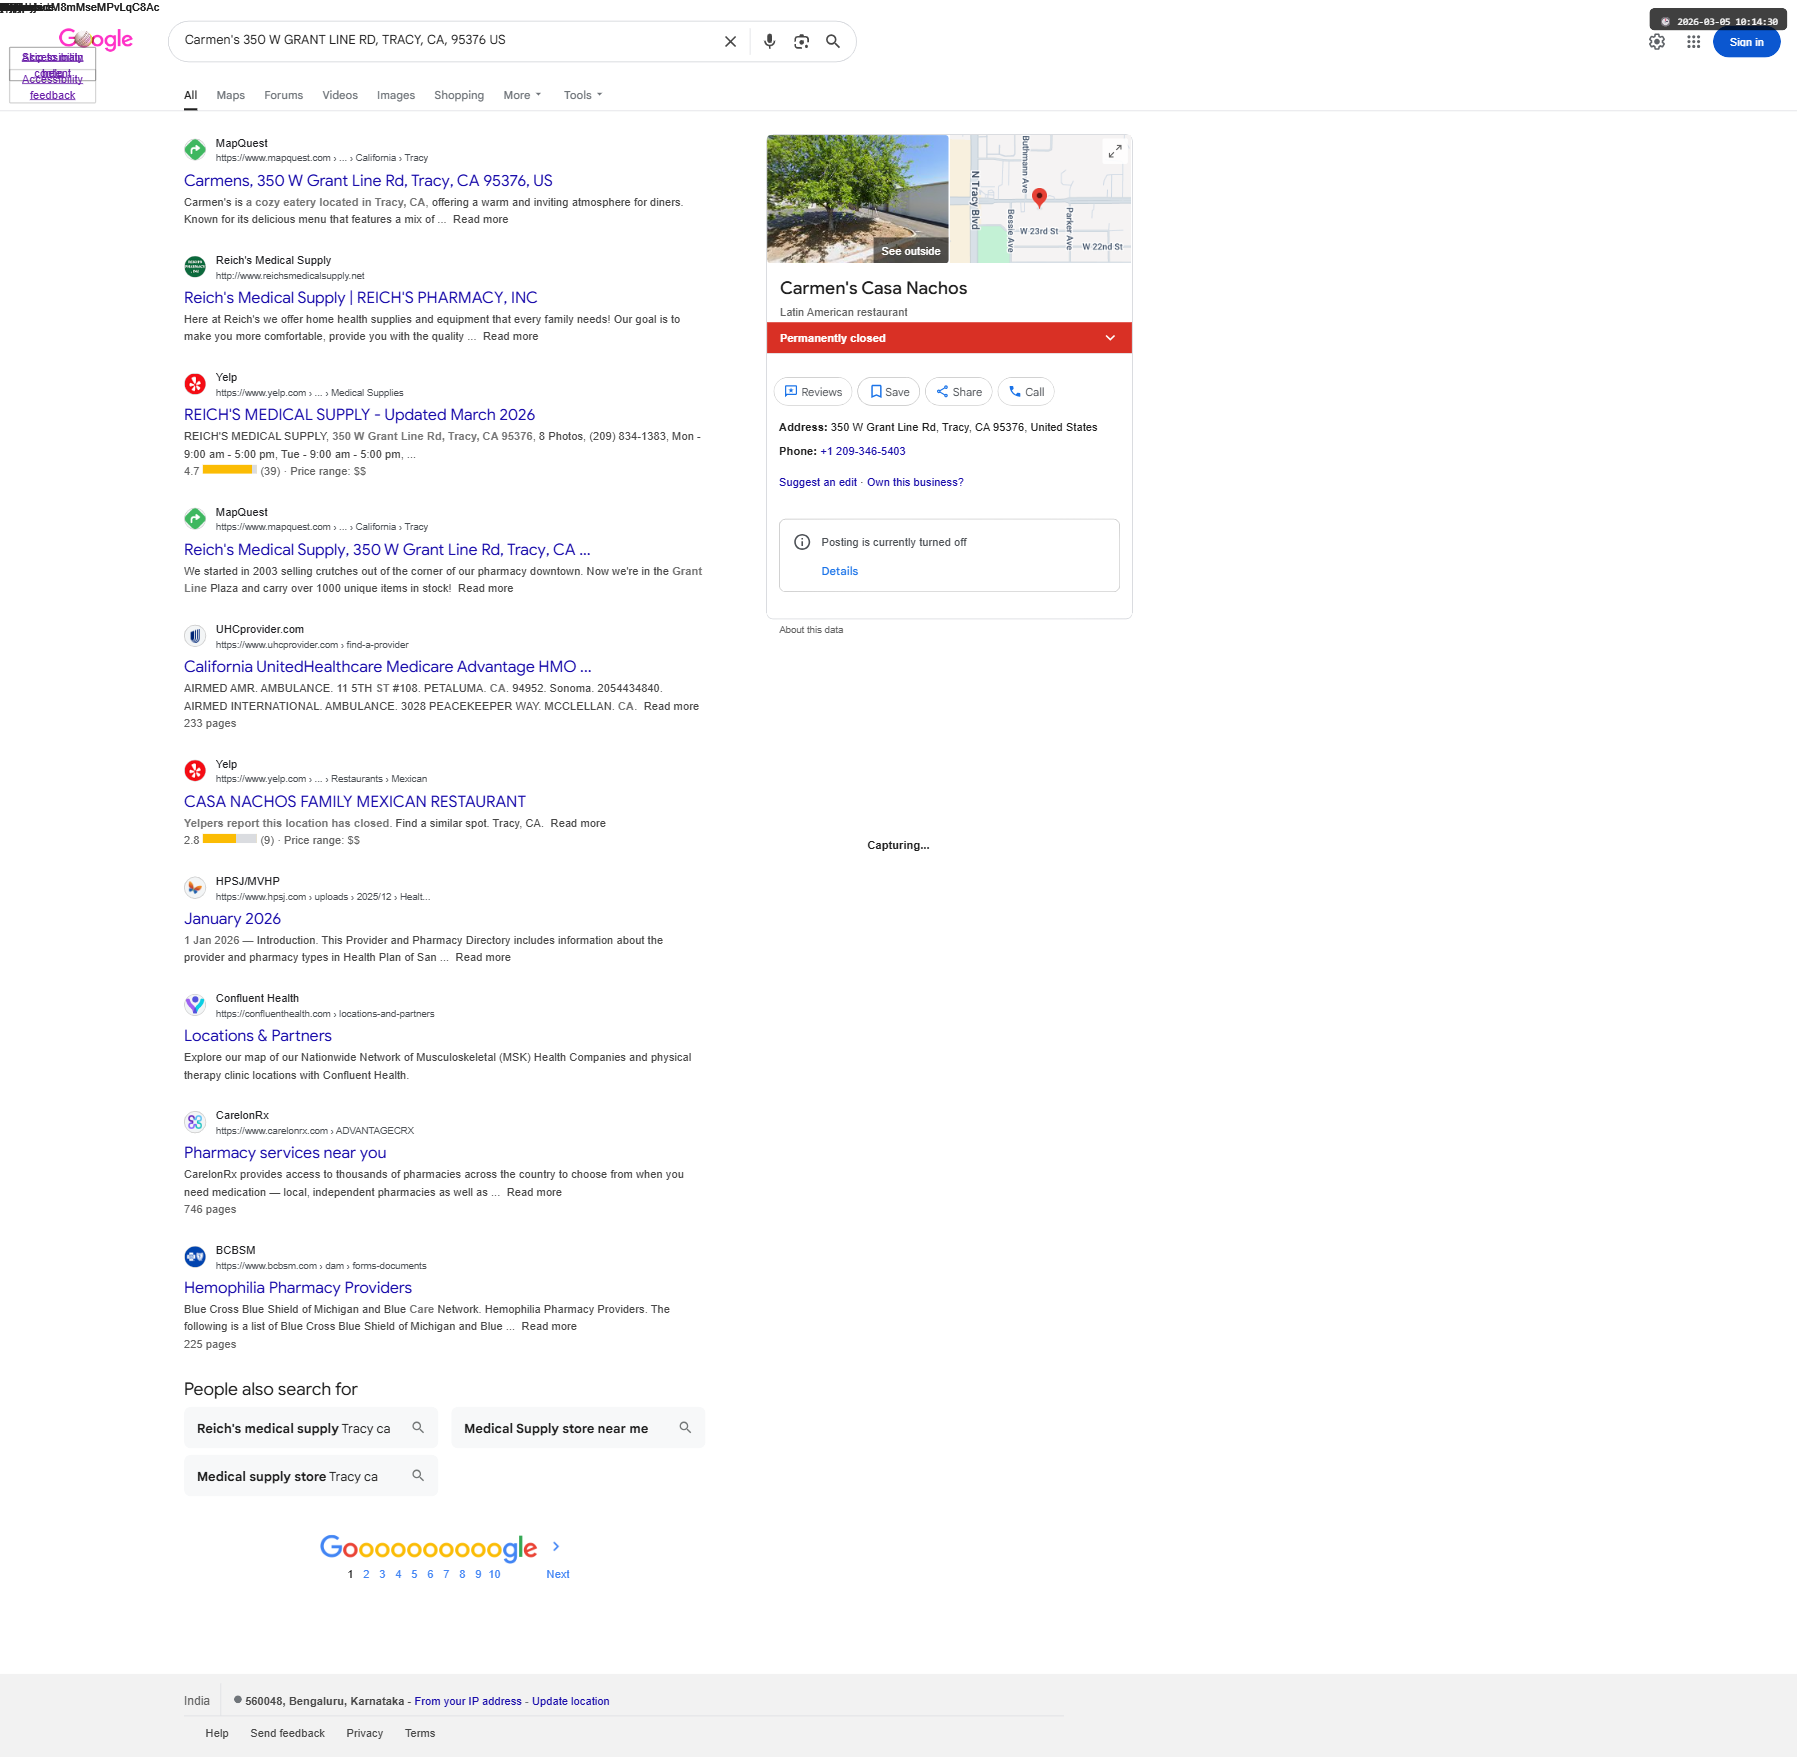This screenshot has height=1757, width=1810.
Task: Switch to Maps tab
Action: click(230, 95)
